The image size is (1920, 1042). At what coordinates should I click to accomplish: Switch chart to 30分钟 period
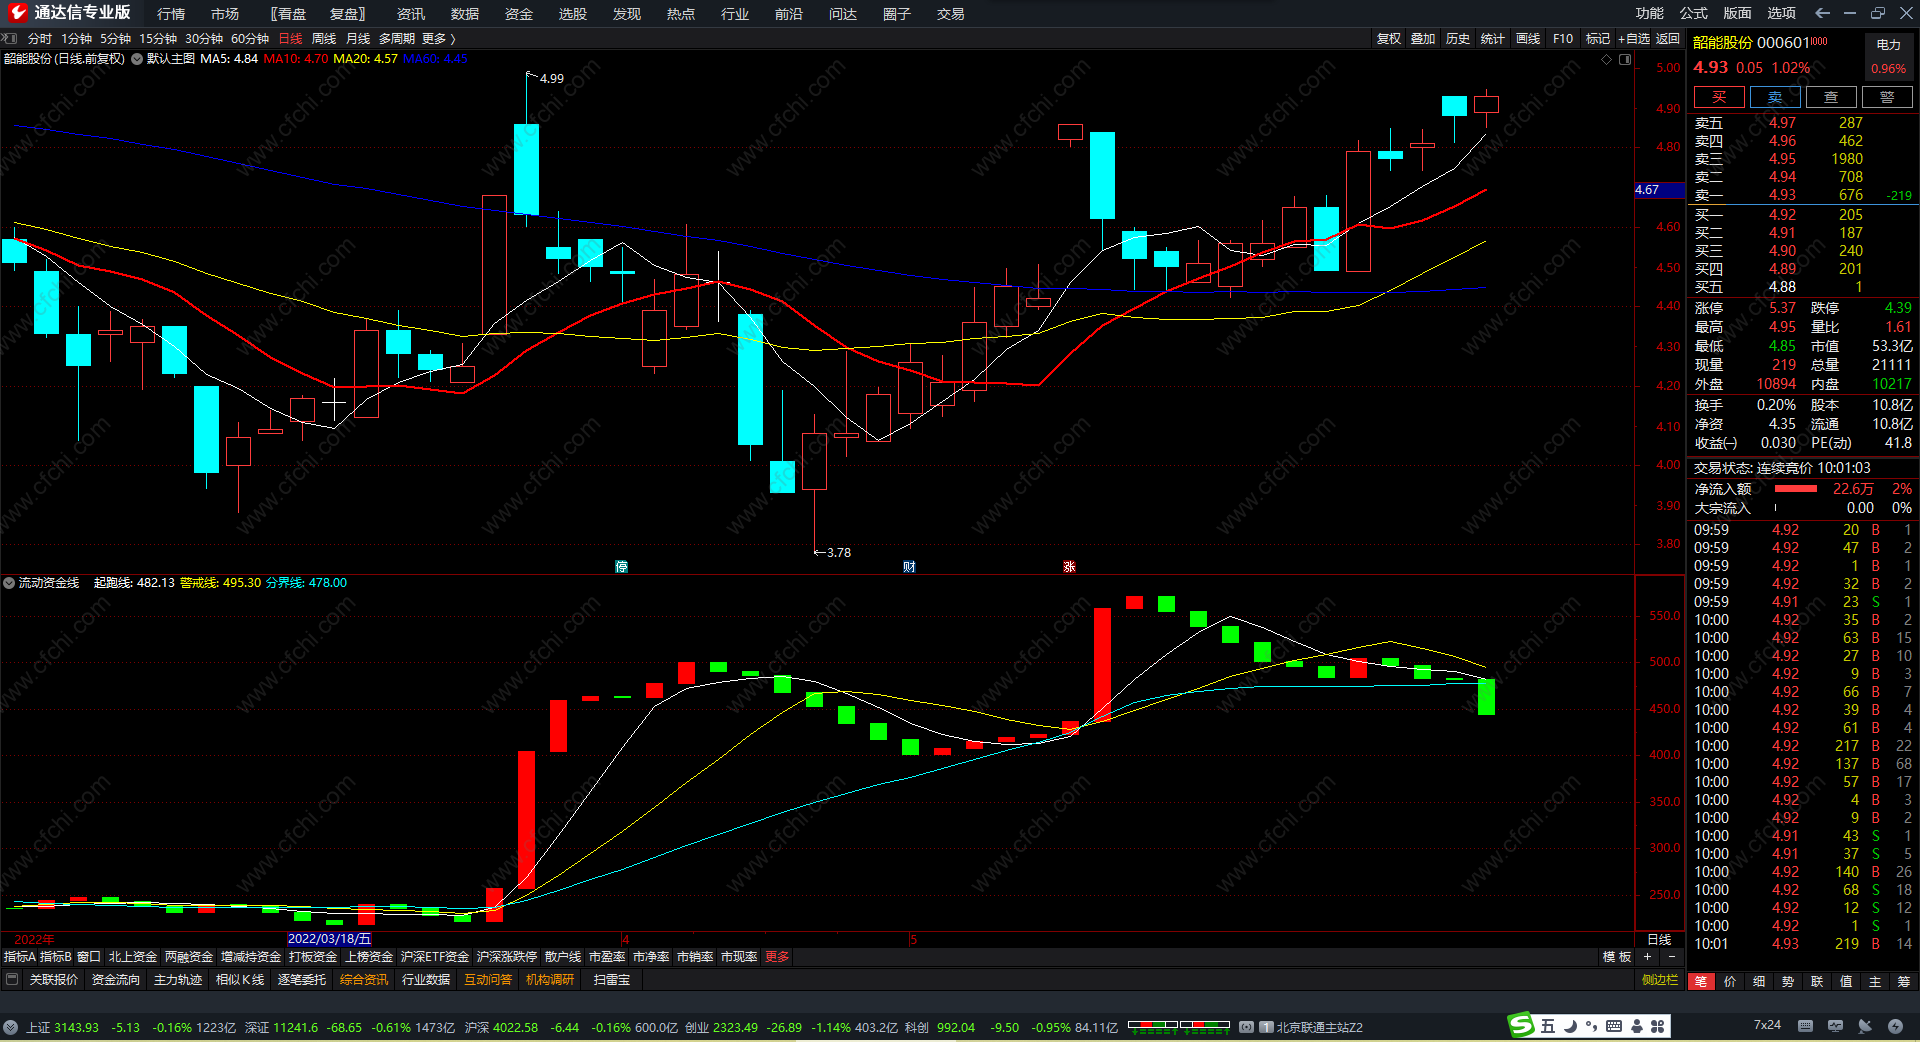point(204,39)
